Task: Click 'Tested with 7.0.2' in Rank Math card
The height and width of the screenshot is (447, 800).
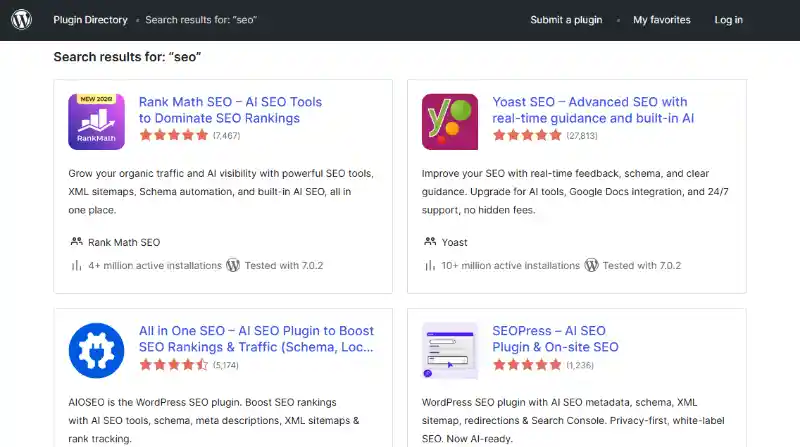Action: pos(284,266)
